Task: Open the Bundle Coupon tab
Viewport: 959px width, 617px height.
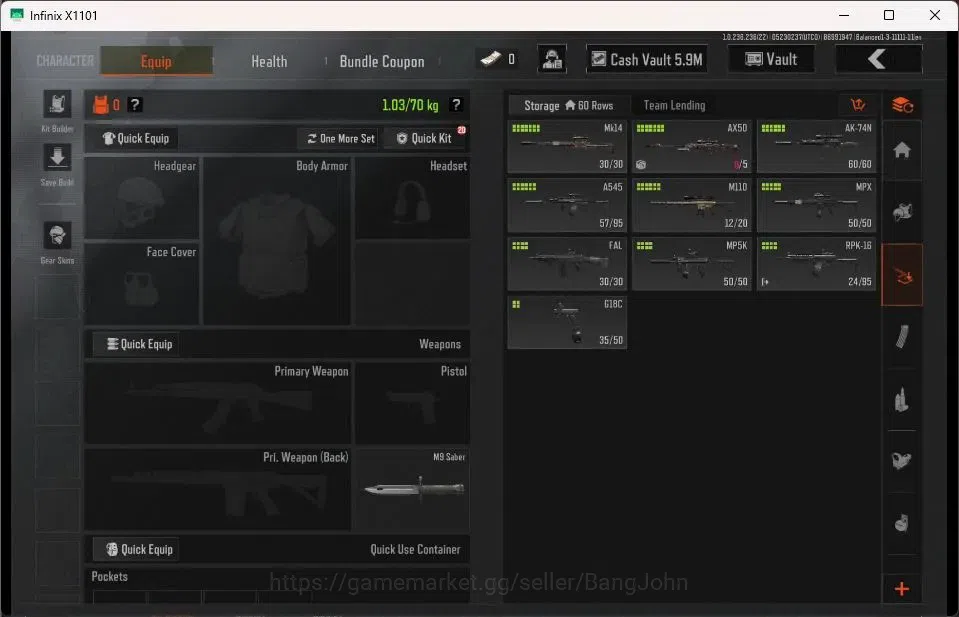Action: (x=382, y=61)
